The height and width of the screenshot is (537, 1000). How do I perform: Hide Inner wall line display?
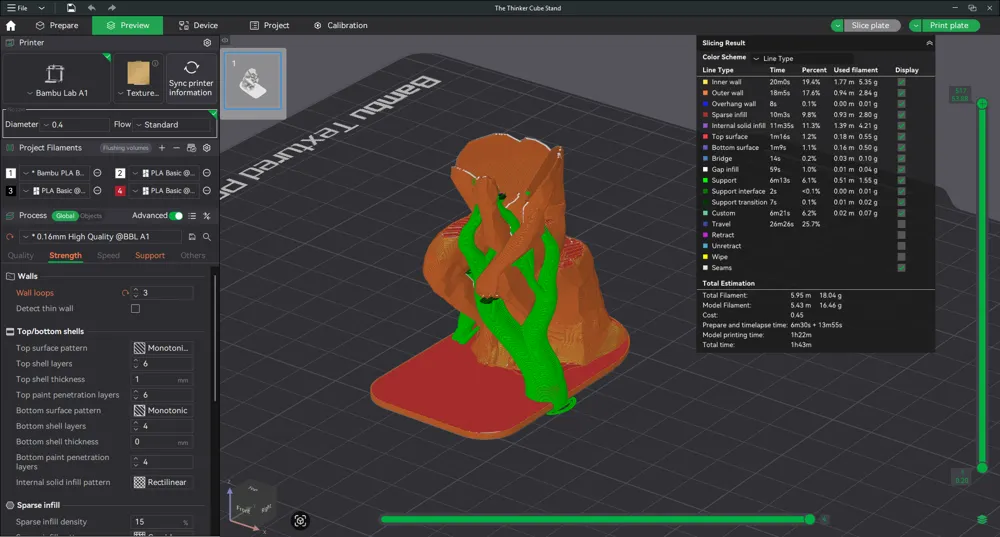pyautogui.click(x=901, y=82)
